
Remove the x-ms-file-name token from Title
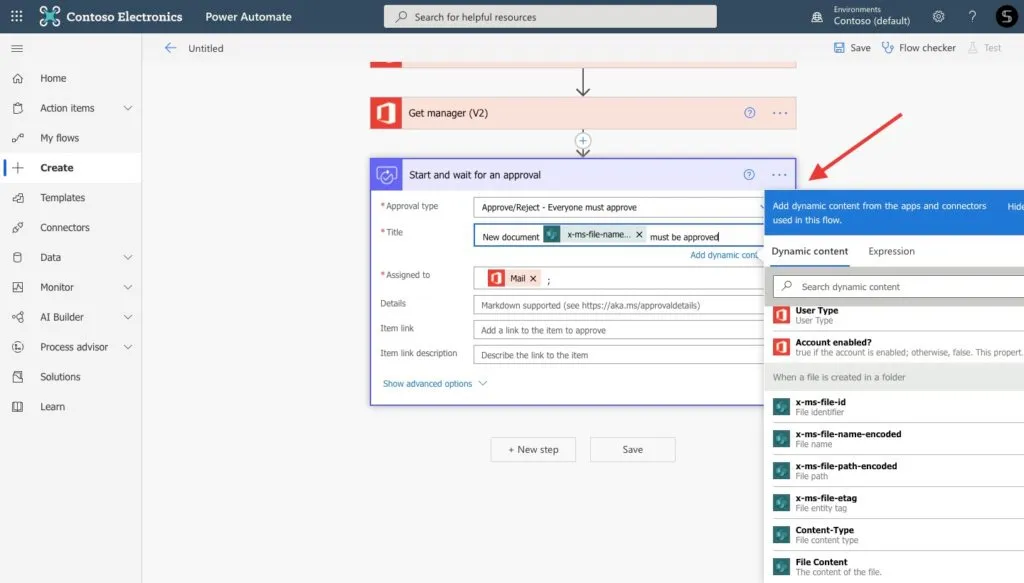click(639, 234)
